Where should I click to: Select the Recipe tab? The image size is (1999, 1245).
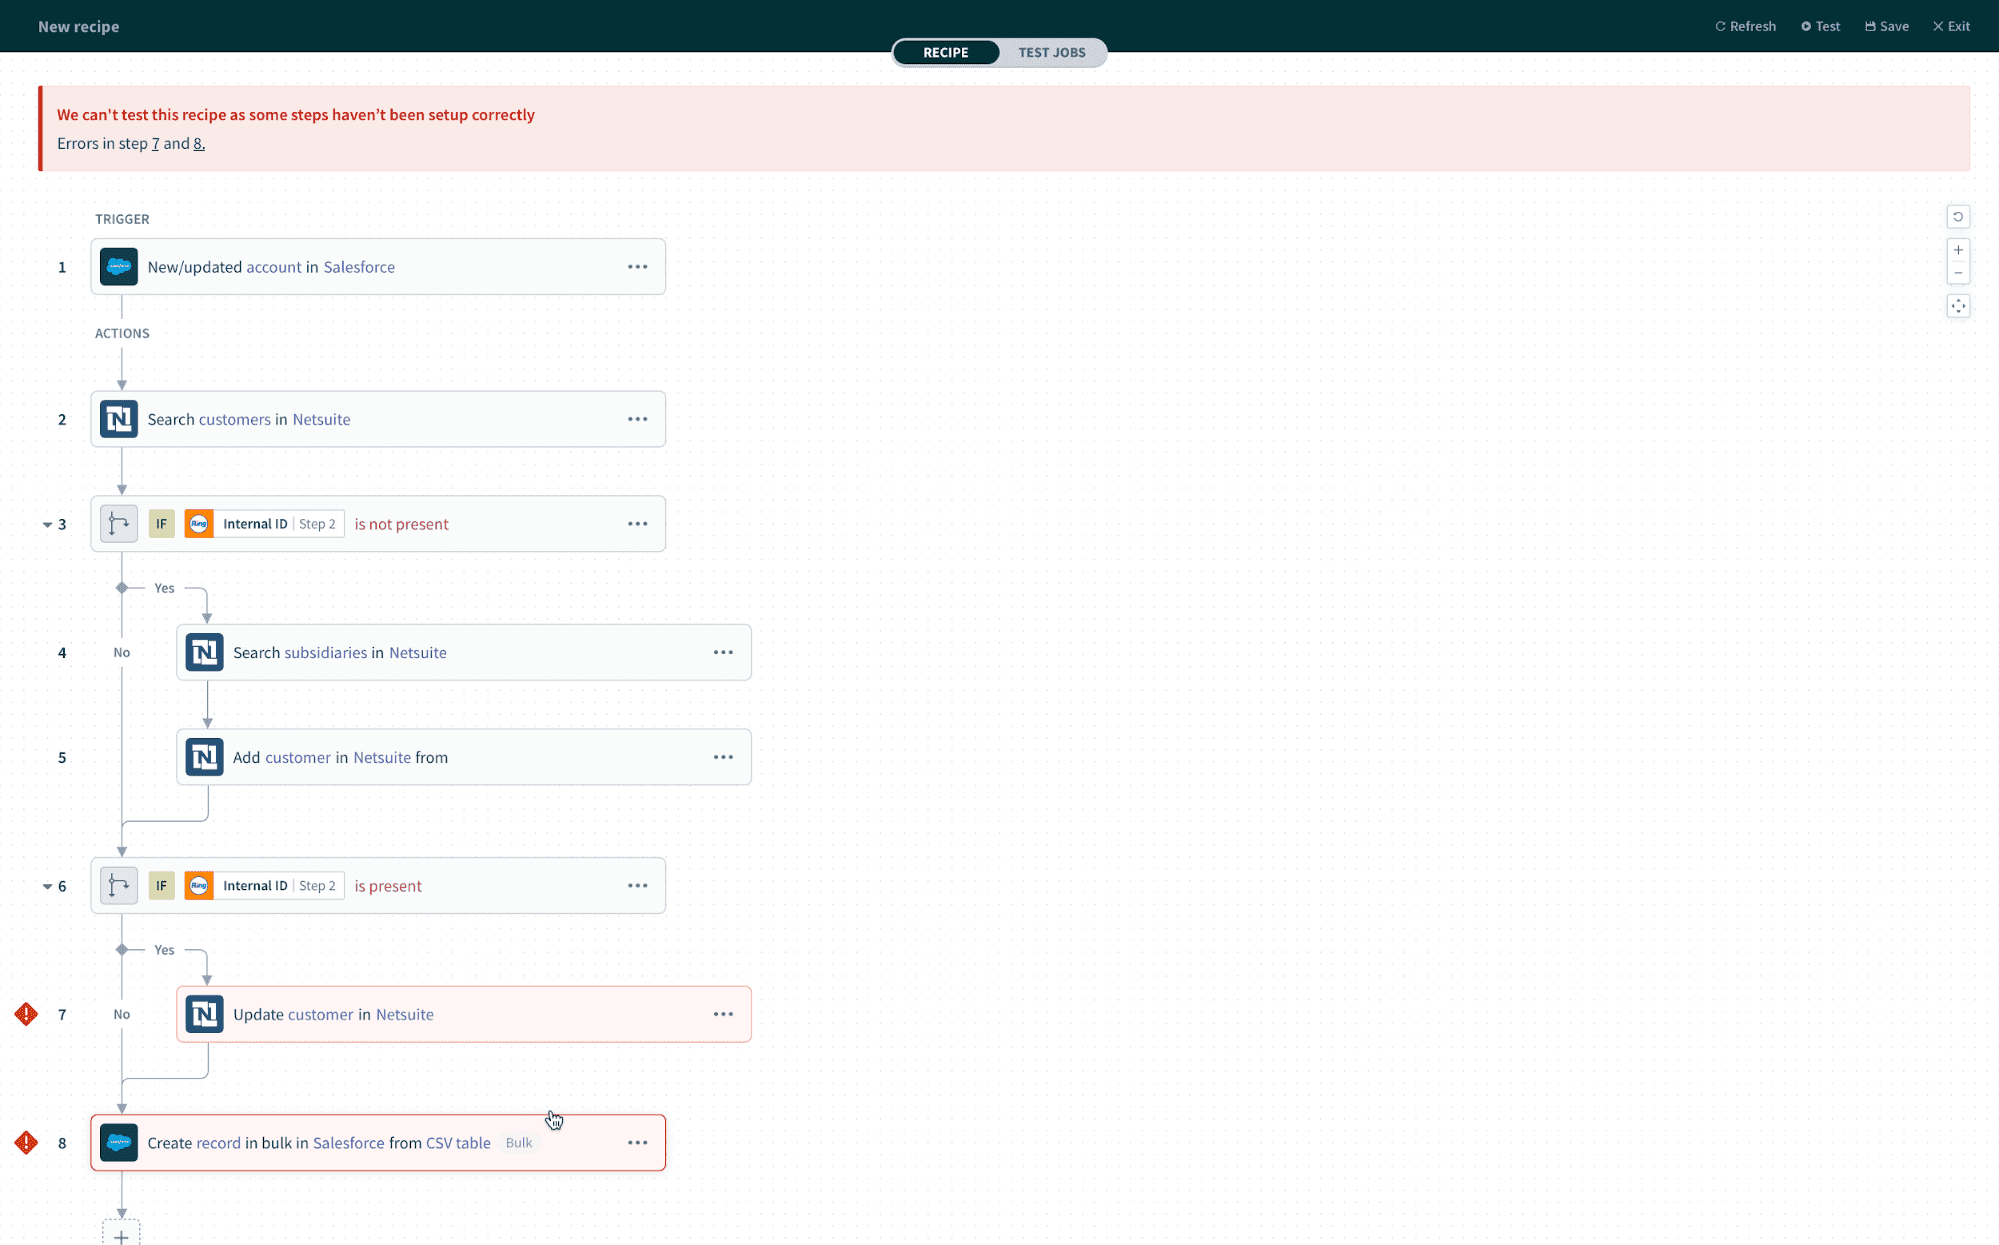point(945,52)
